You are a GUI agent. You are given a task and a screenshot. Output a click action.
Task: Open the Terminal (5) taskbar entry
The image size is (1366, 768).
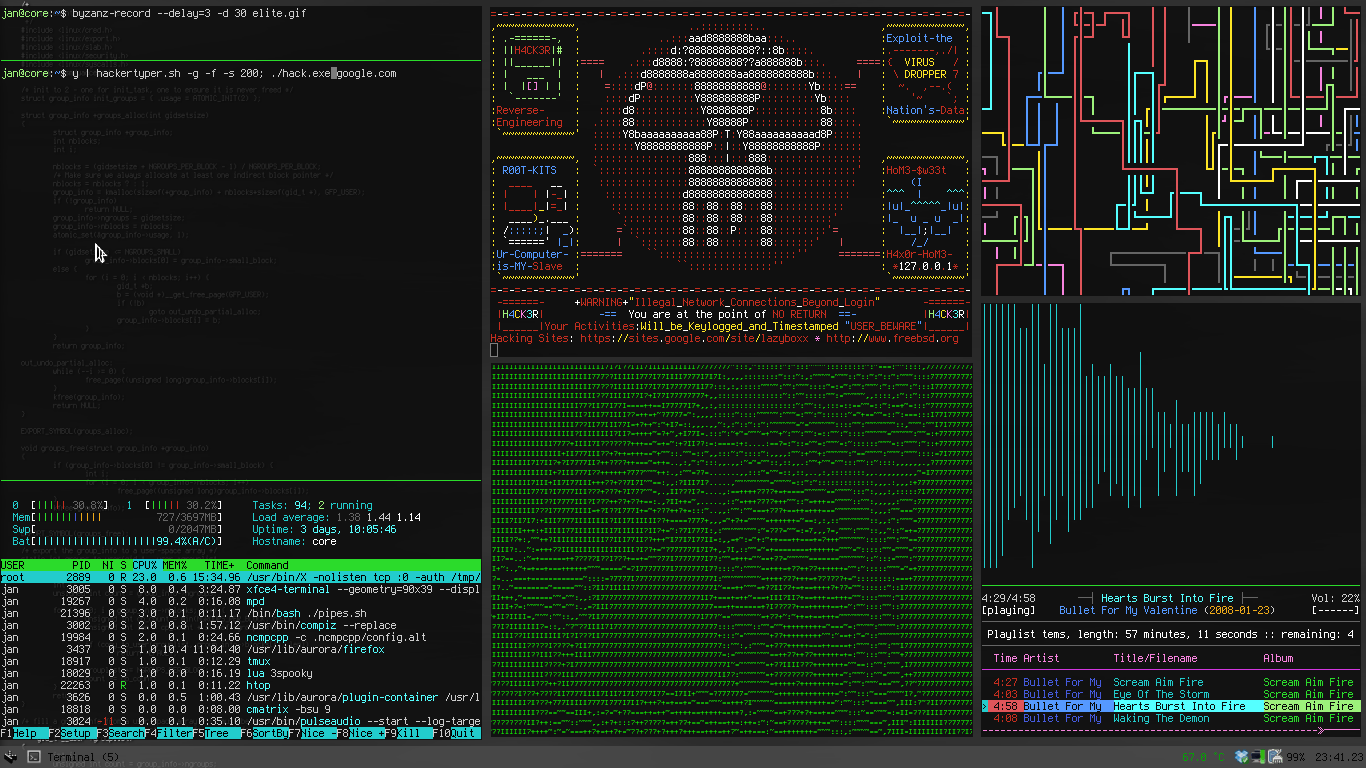[x=83, y=757]
